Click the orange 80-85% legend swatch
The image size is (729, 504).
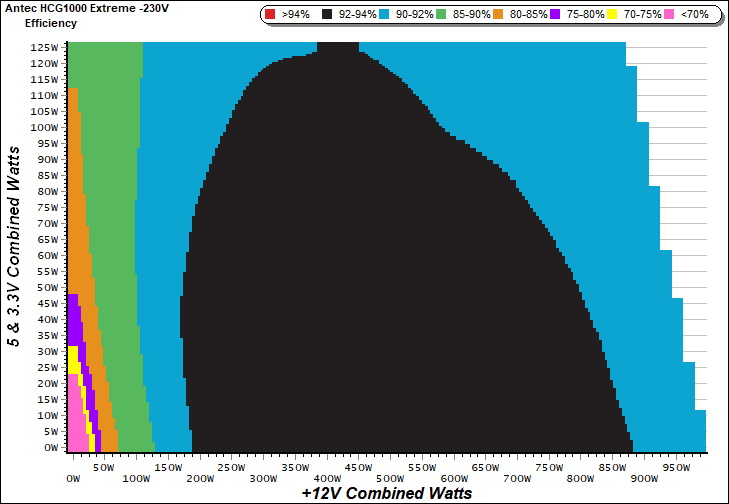[x=496, y=15]
